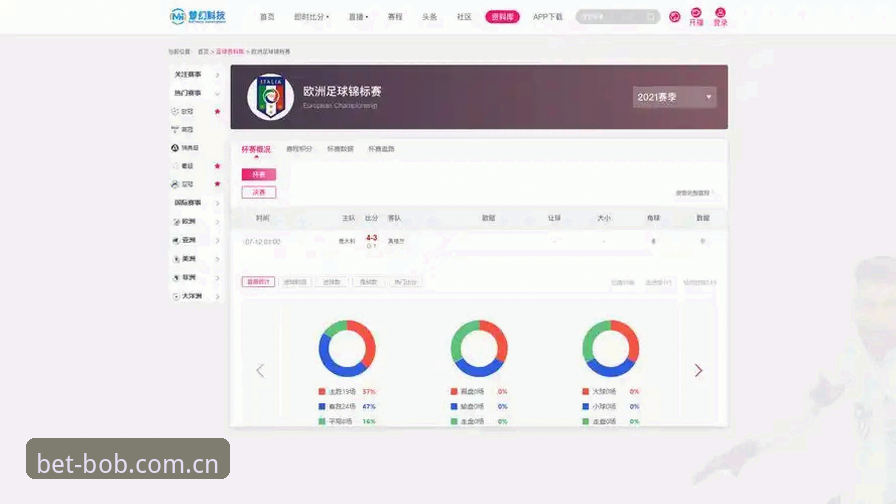This screenshot has height=504, width=896.
Task: Click the green swatch beside the 16% legend
Action: 322,421
